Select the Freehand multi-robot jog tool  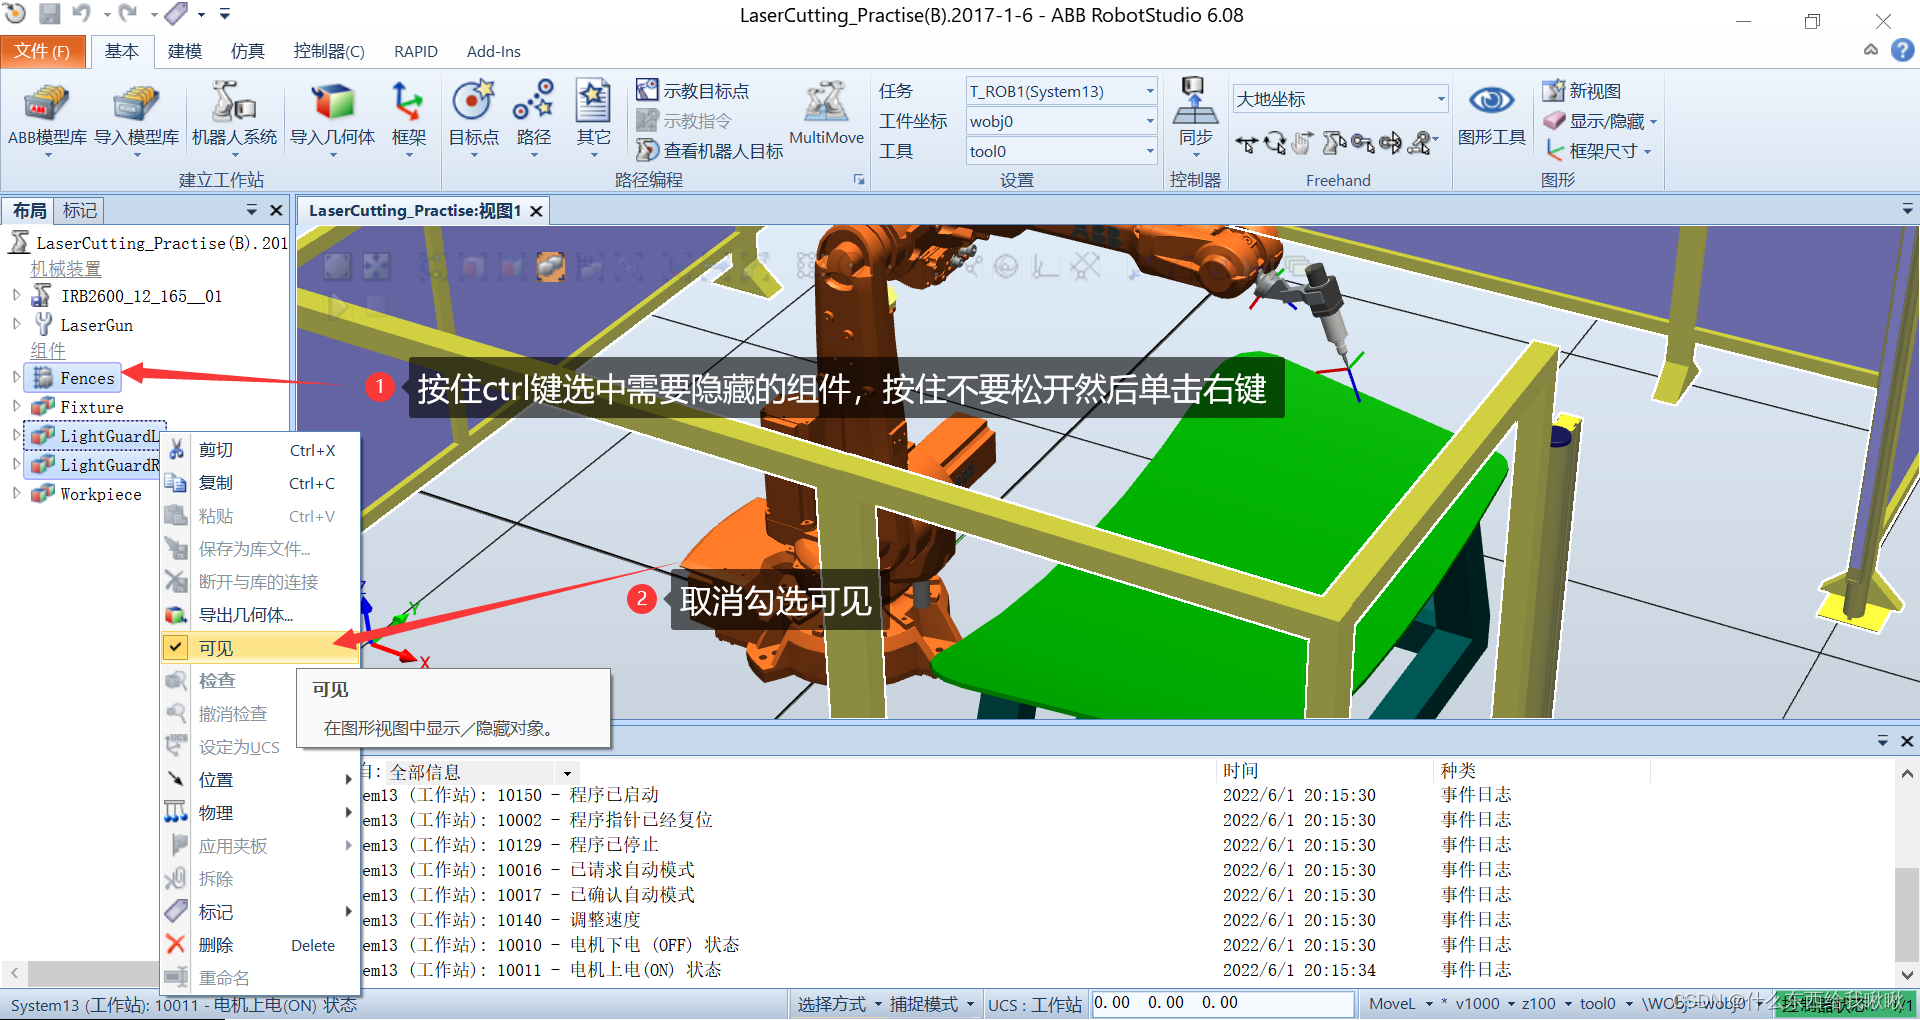pyautogui.click(x=1422, y=144)
